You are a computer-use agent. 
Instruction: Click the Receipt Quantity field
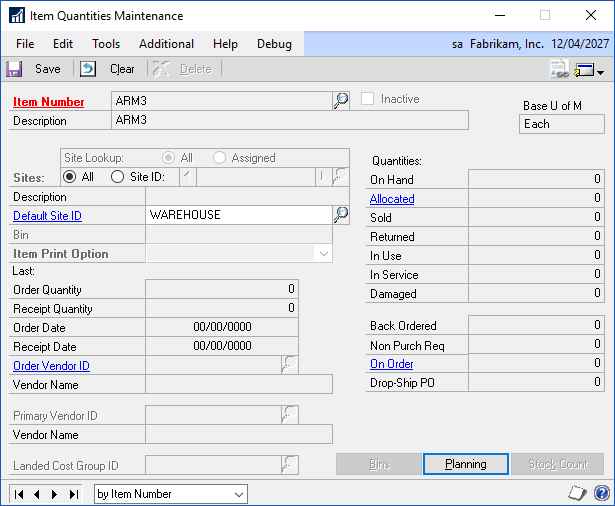pos(222,308)
